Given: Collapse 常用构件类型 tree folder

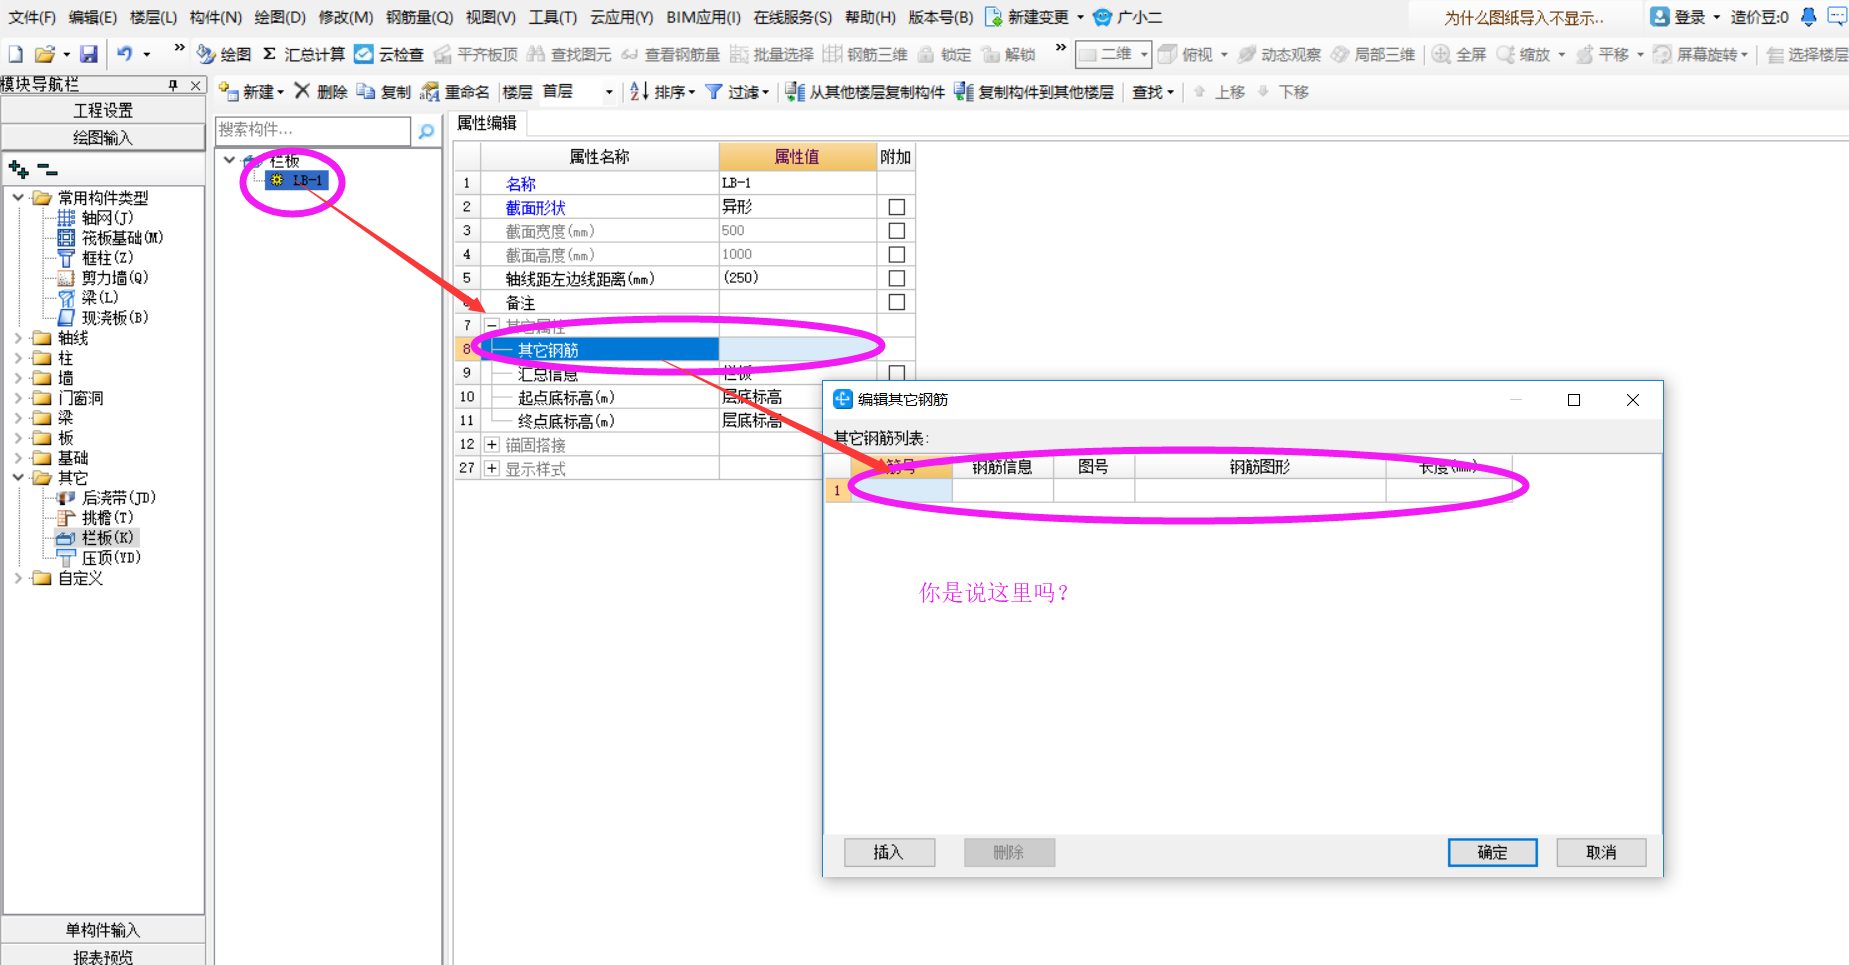Looking at the screenshot, I should coord(18,198).
